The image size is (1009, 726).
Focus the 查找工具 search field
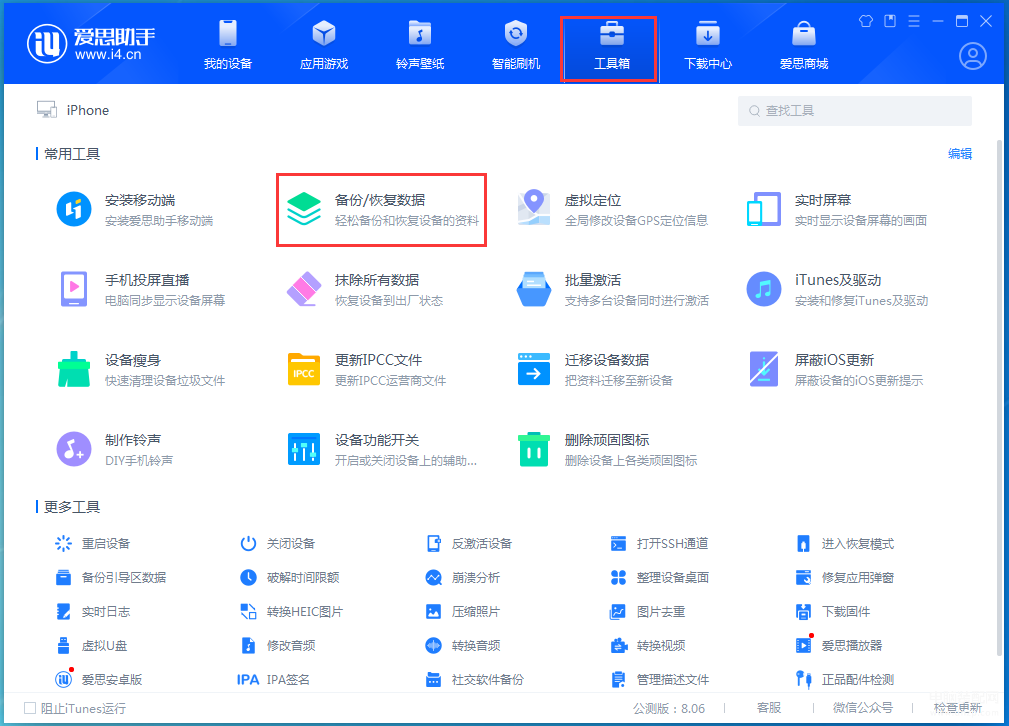pos(855,111)
